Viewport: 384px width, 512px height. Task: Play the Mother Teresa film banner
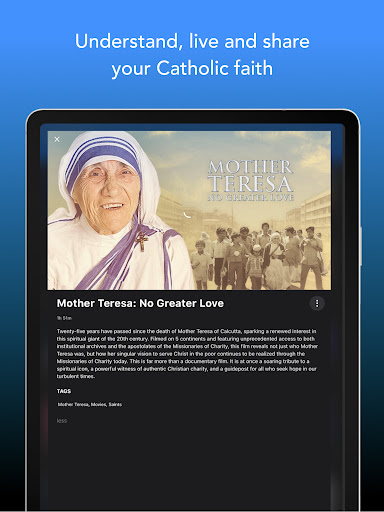click(189, 210)
